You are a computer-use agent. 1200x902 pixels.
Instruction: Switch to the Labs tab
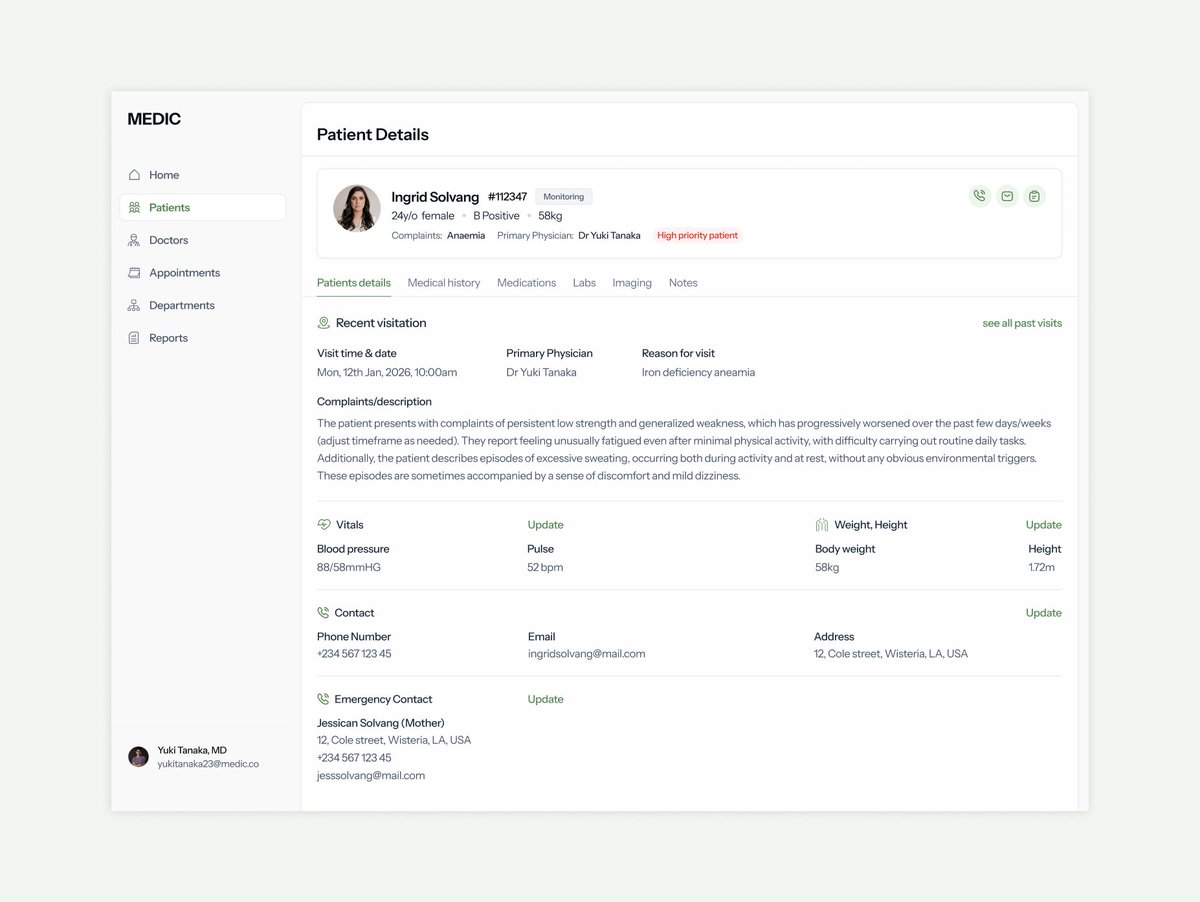(584, 283)
